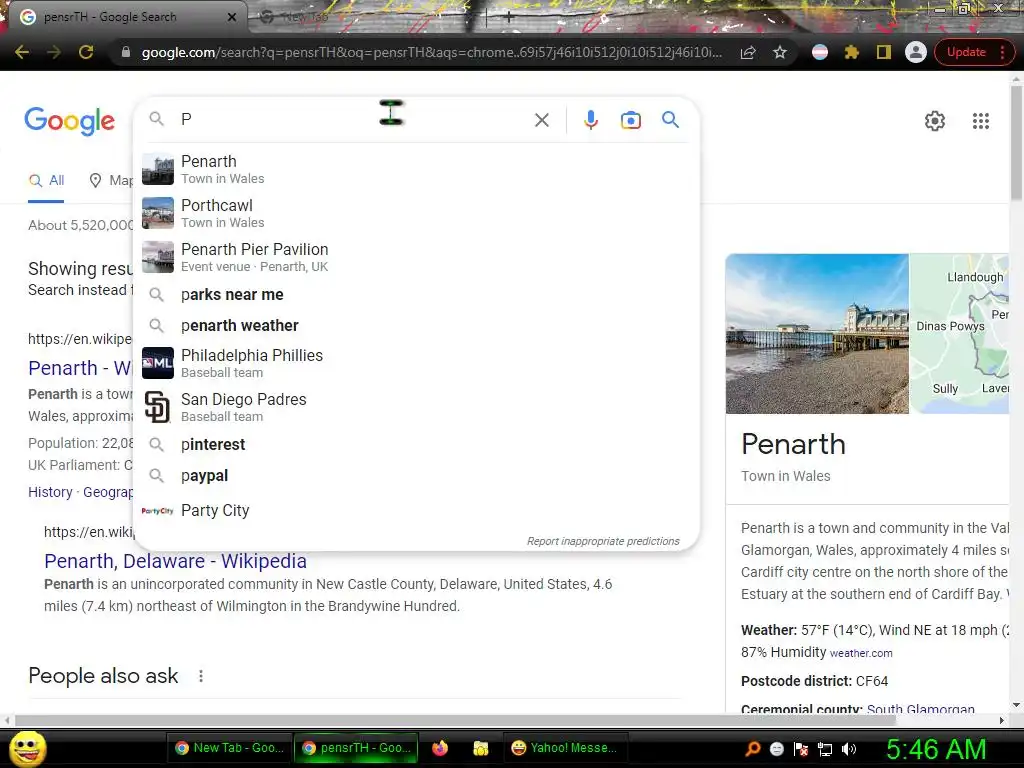Screen dimensions: 1024x768
Task: Start voice search with microphone icon
Action: click(x=591, y=120)
